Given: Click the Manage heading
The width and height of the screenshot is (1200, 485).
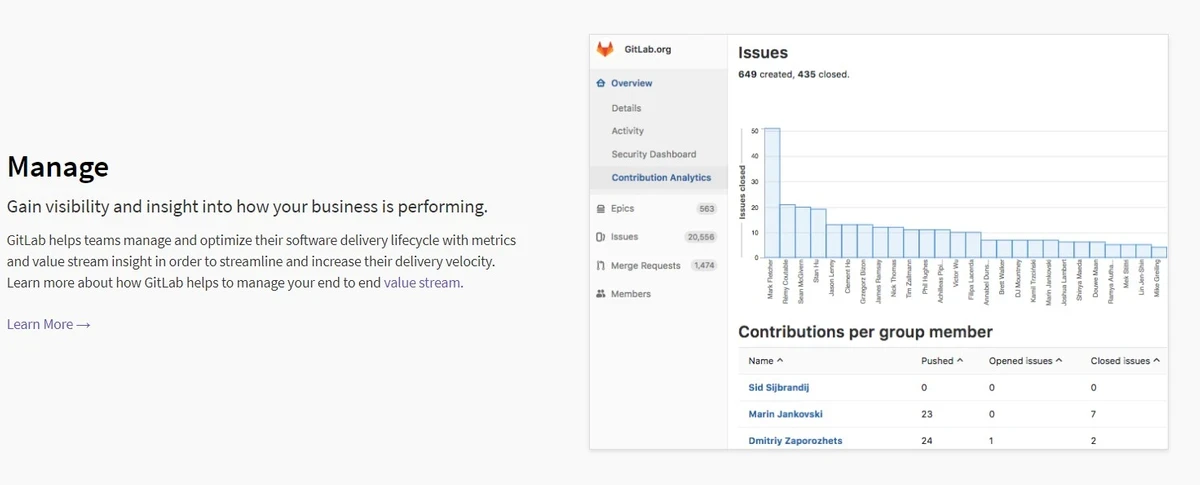Looking at the screenshot, I should click(58, 167).
